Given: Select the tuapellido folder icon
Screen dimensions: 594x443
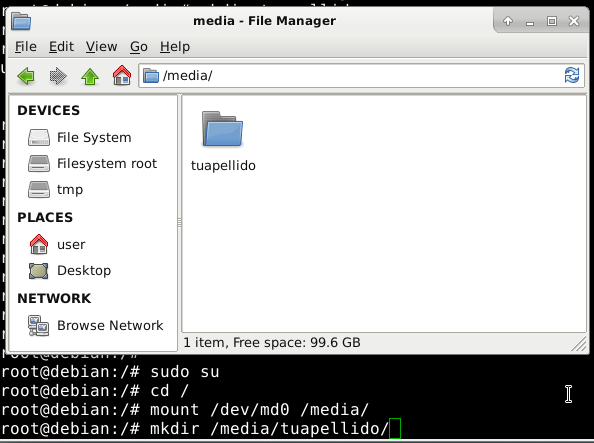Looking at the screenshot, I should pos(222,129).
